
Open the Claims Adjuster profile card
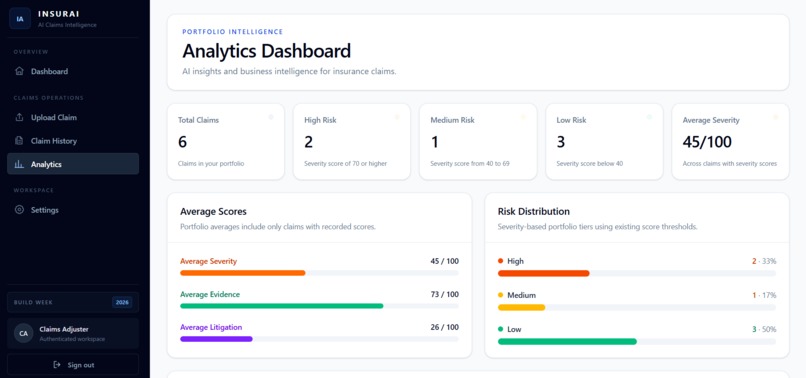73,333
